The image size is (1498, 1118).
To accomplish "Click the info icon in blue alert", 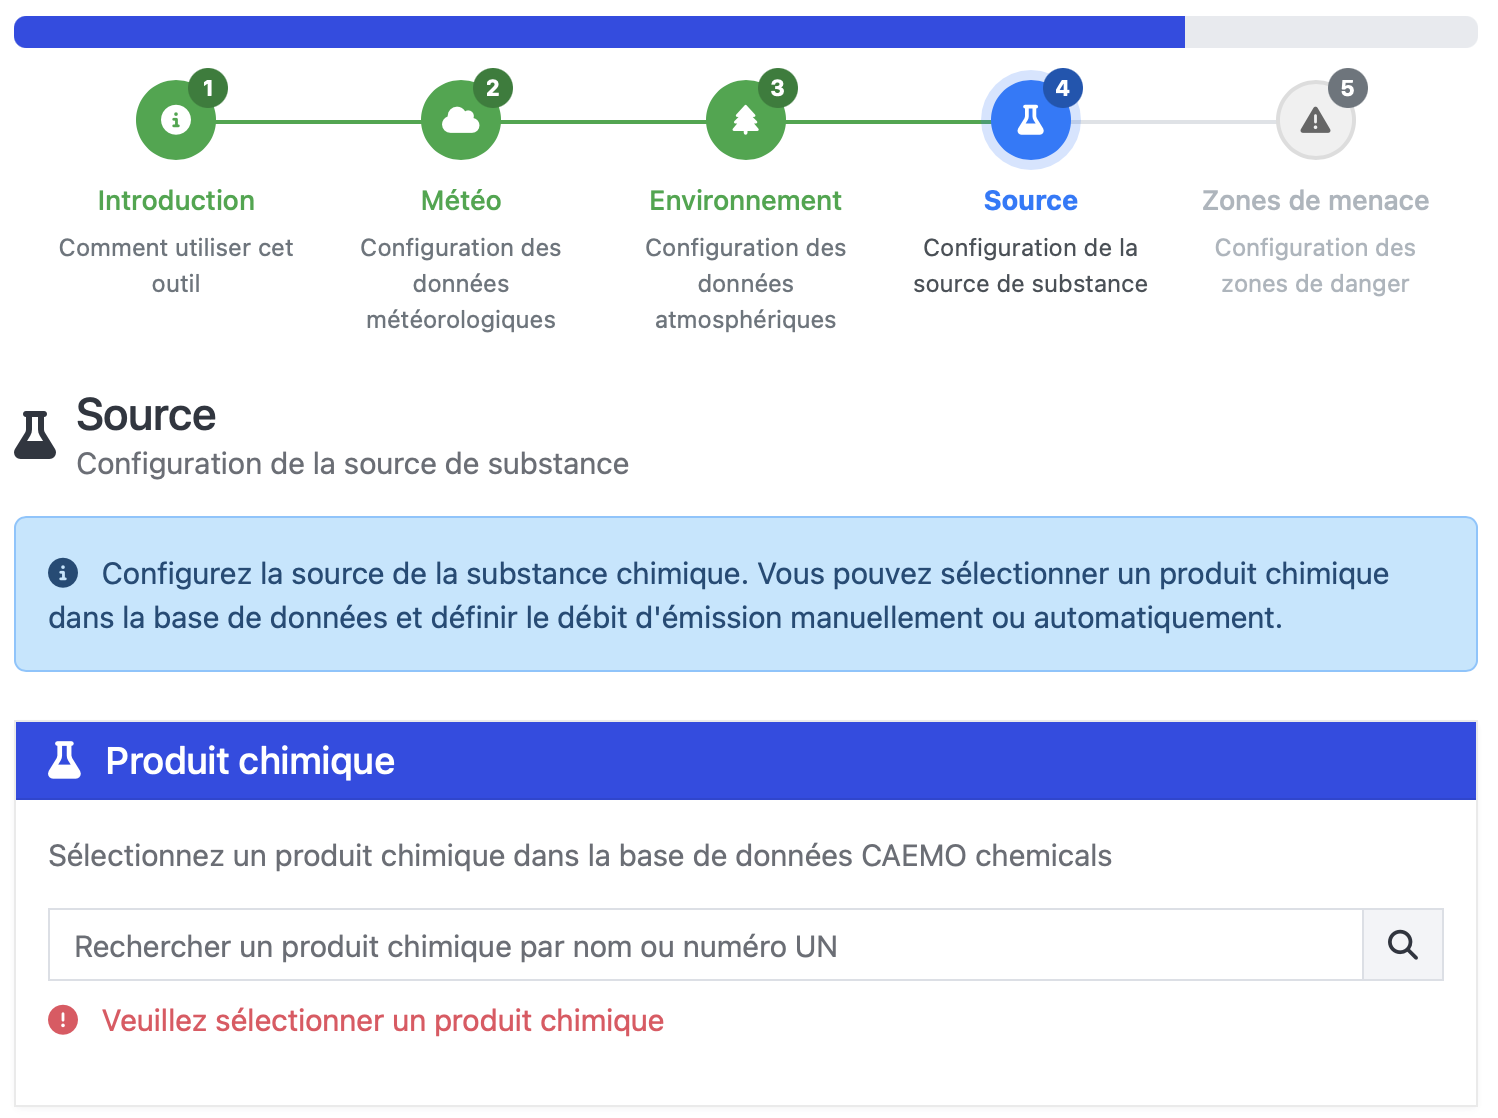I will 63,573.
